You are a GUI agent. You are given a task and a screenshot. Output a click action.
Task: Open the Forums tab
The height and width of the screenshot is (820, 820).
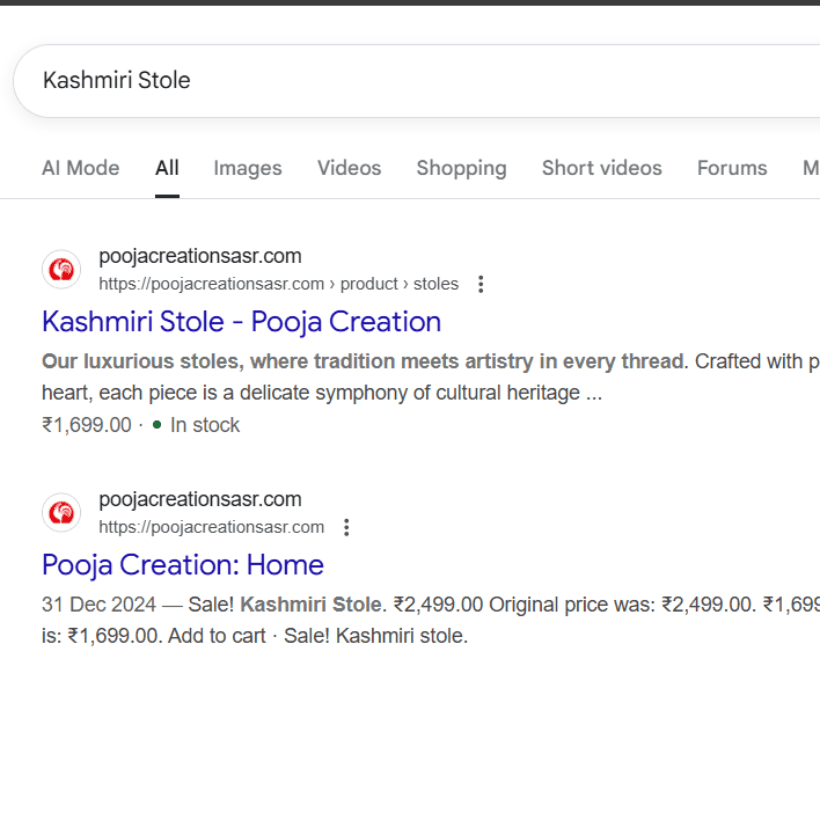(732, 168)
